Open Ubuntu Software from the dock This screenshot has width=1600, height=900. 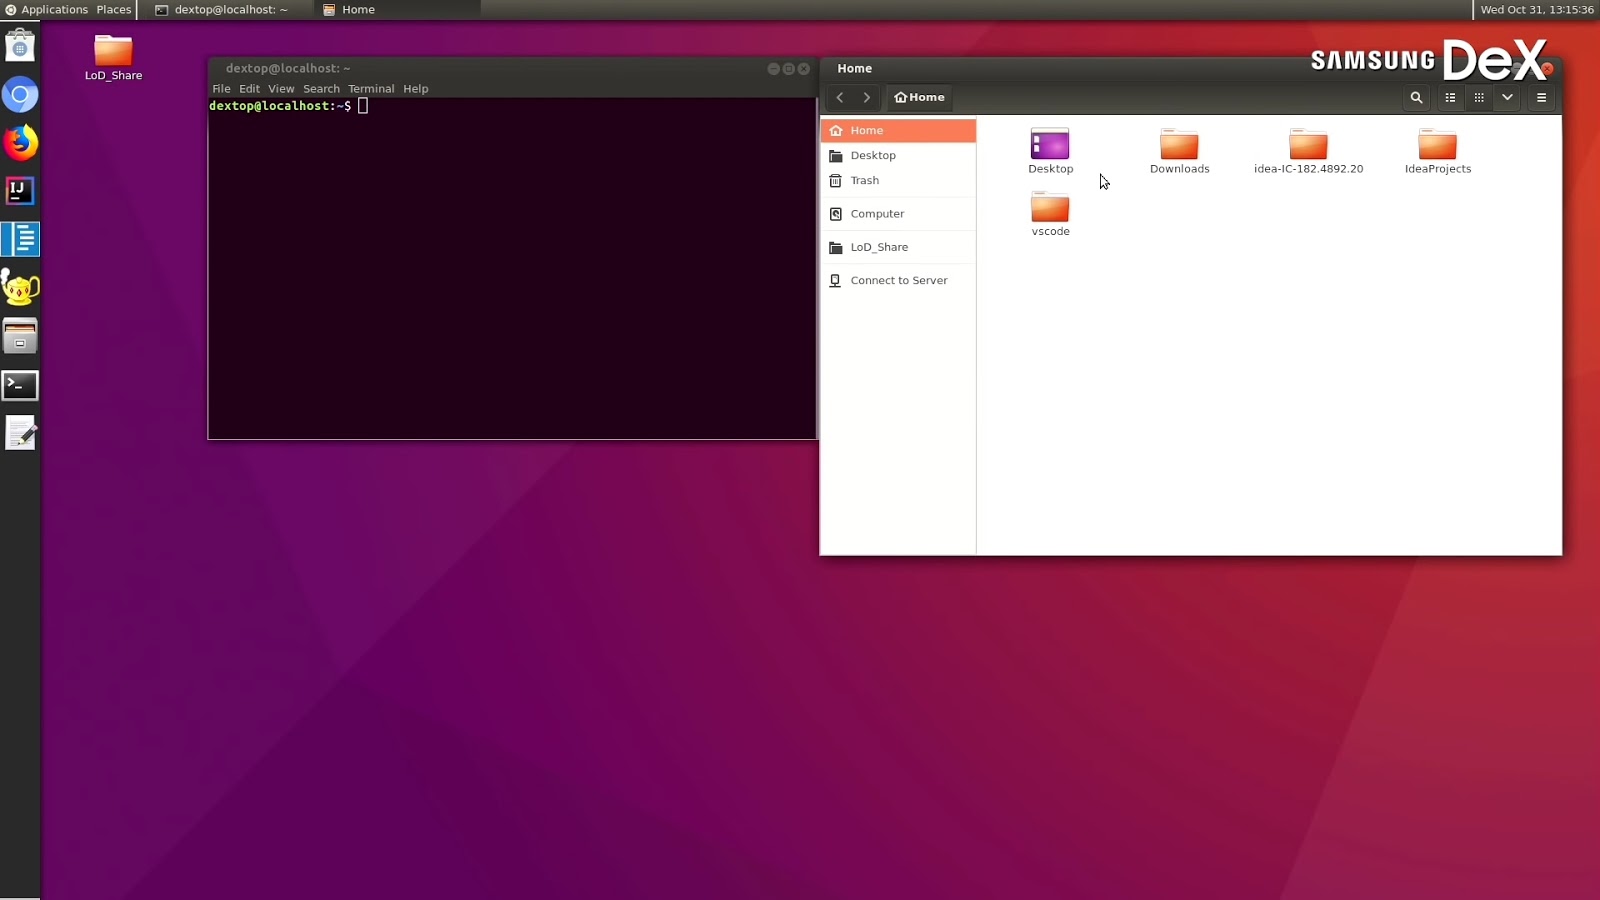(x=20, y=45)
